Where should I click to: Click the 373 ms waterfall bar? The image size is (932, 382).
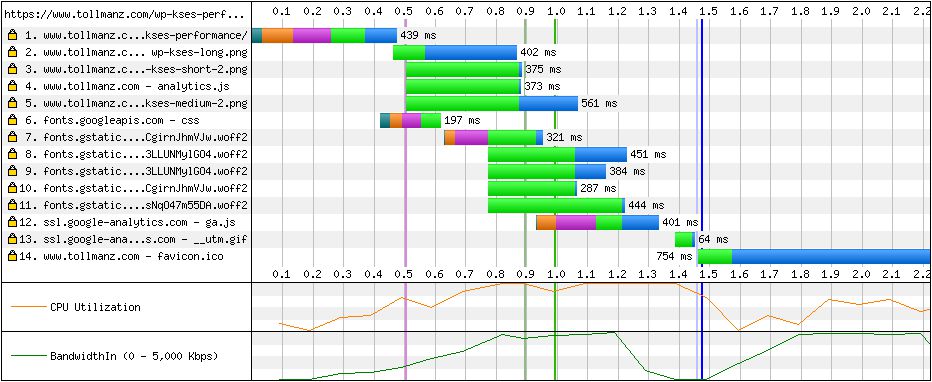463,86
